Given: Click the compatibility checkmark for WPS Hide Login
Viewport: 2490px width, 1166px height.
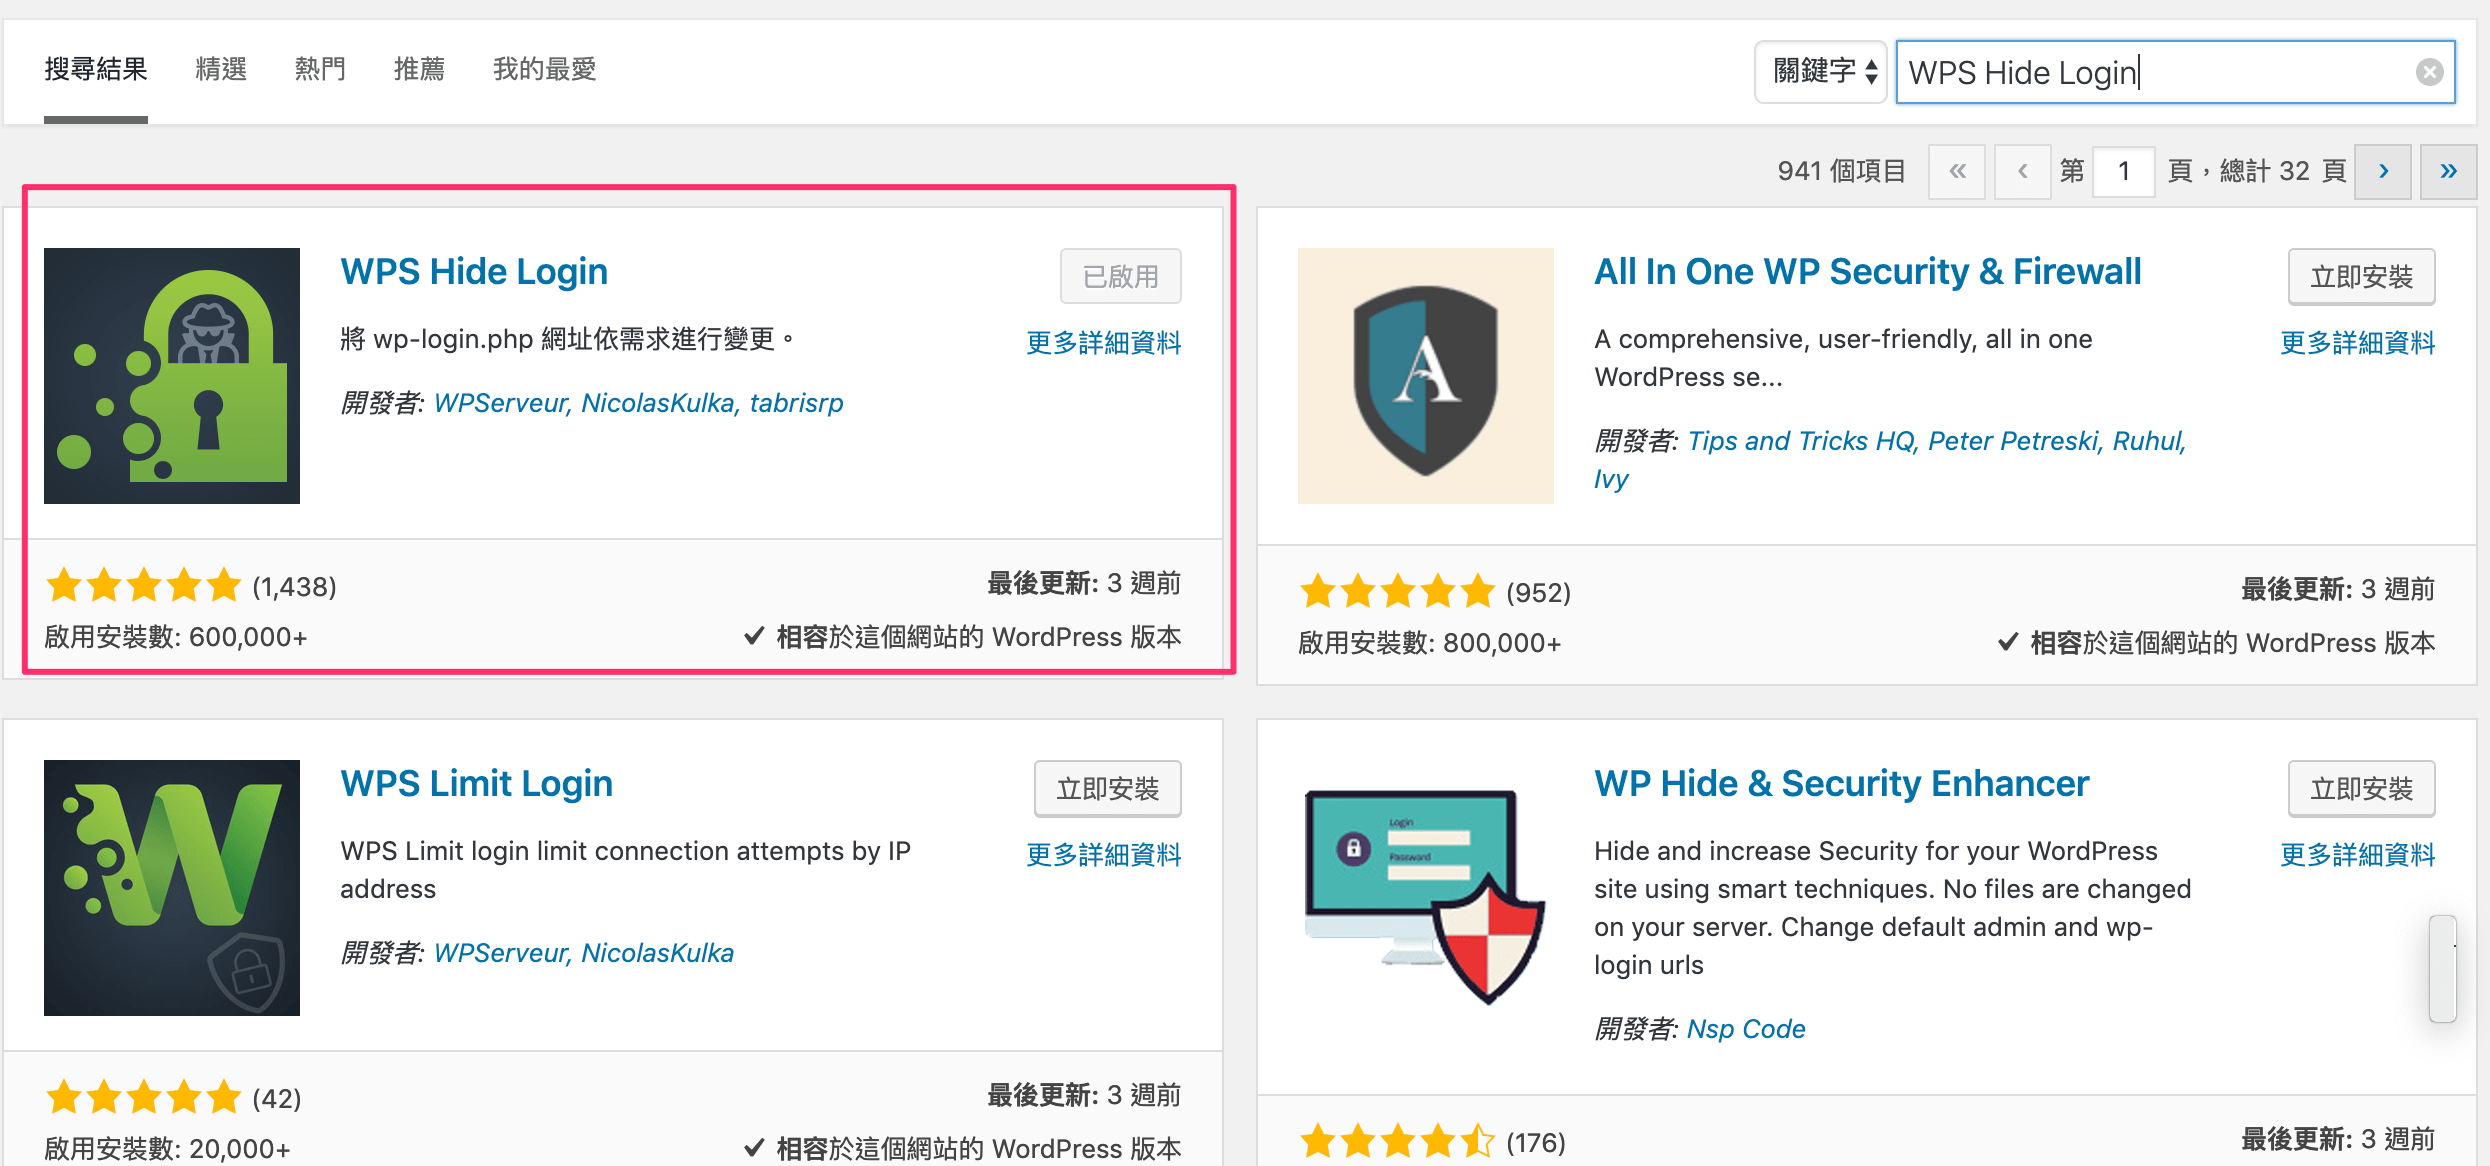Looking at the screenshot, I should (x=755, y=637).
